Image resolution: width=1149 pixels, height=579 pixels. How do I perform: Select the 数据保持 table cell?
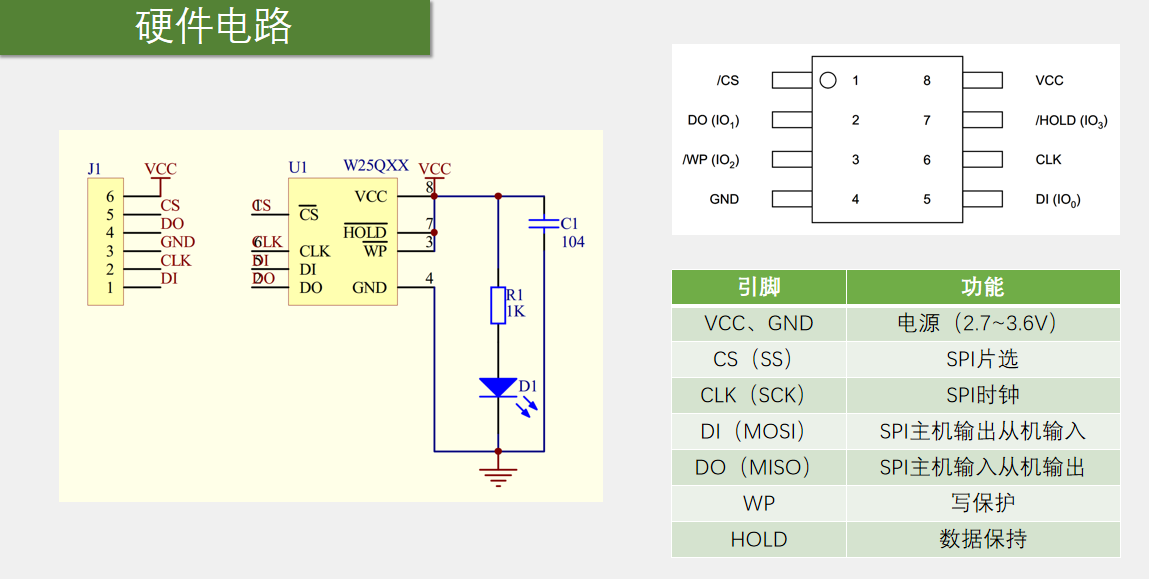click(983, 539)
